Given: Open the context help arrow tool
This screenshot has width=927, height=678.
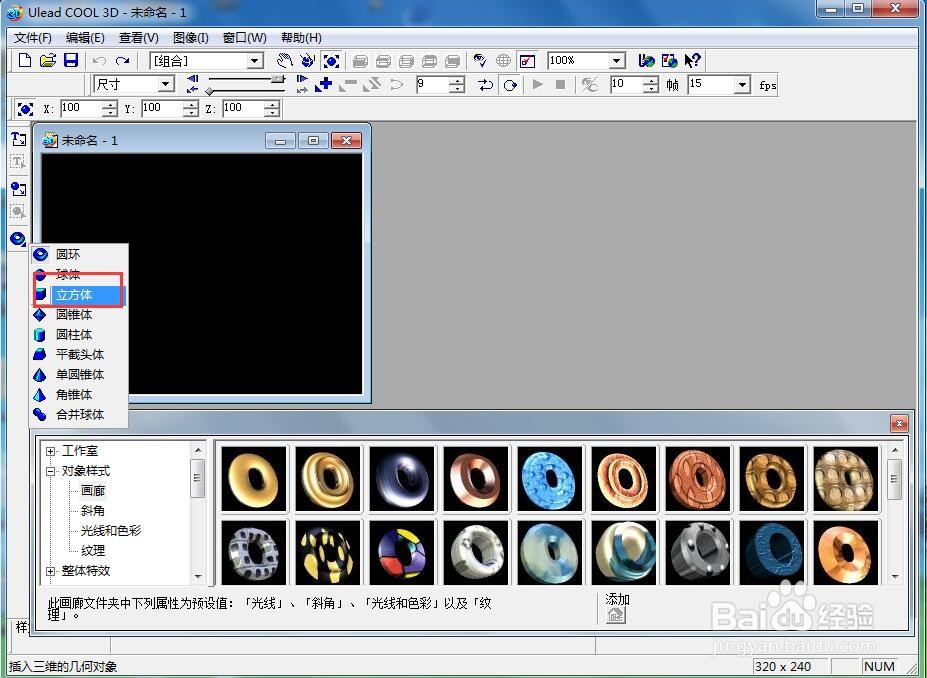Looking at the screenshot, I should (692, 60).
